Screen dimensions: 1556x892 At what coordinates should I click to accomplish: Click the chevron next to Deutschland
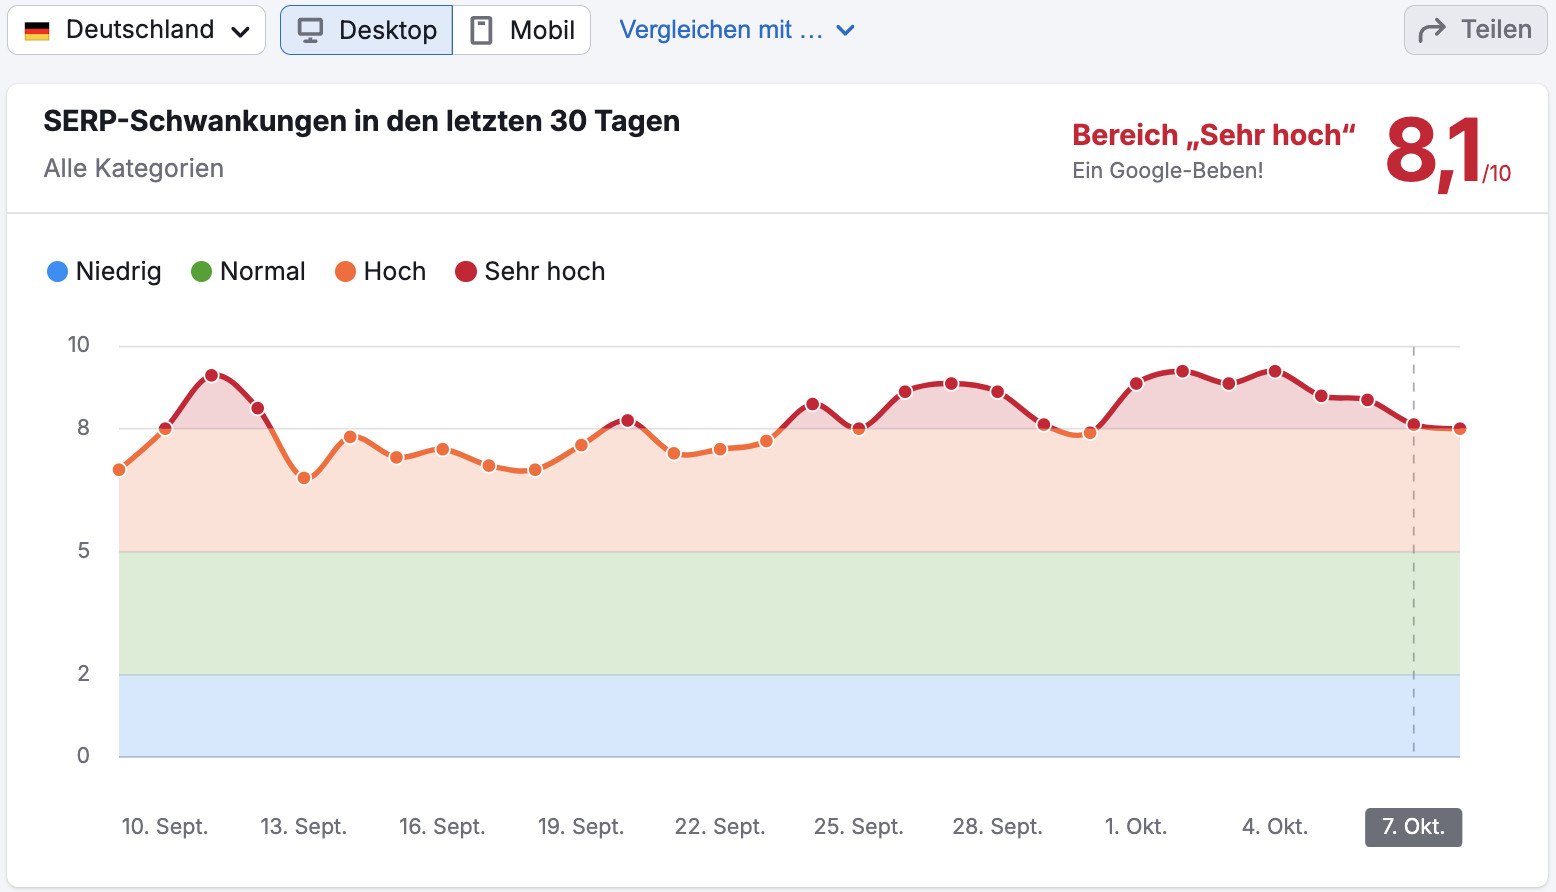click(241, 30)
